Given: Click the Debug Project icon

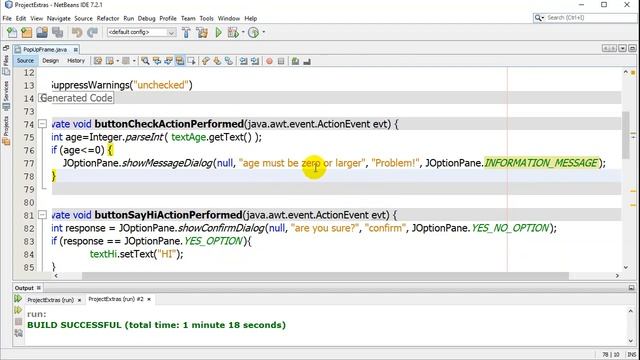Looking at the screenshot, I should (x=233, y=32).
